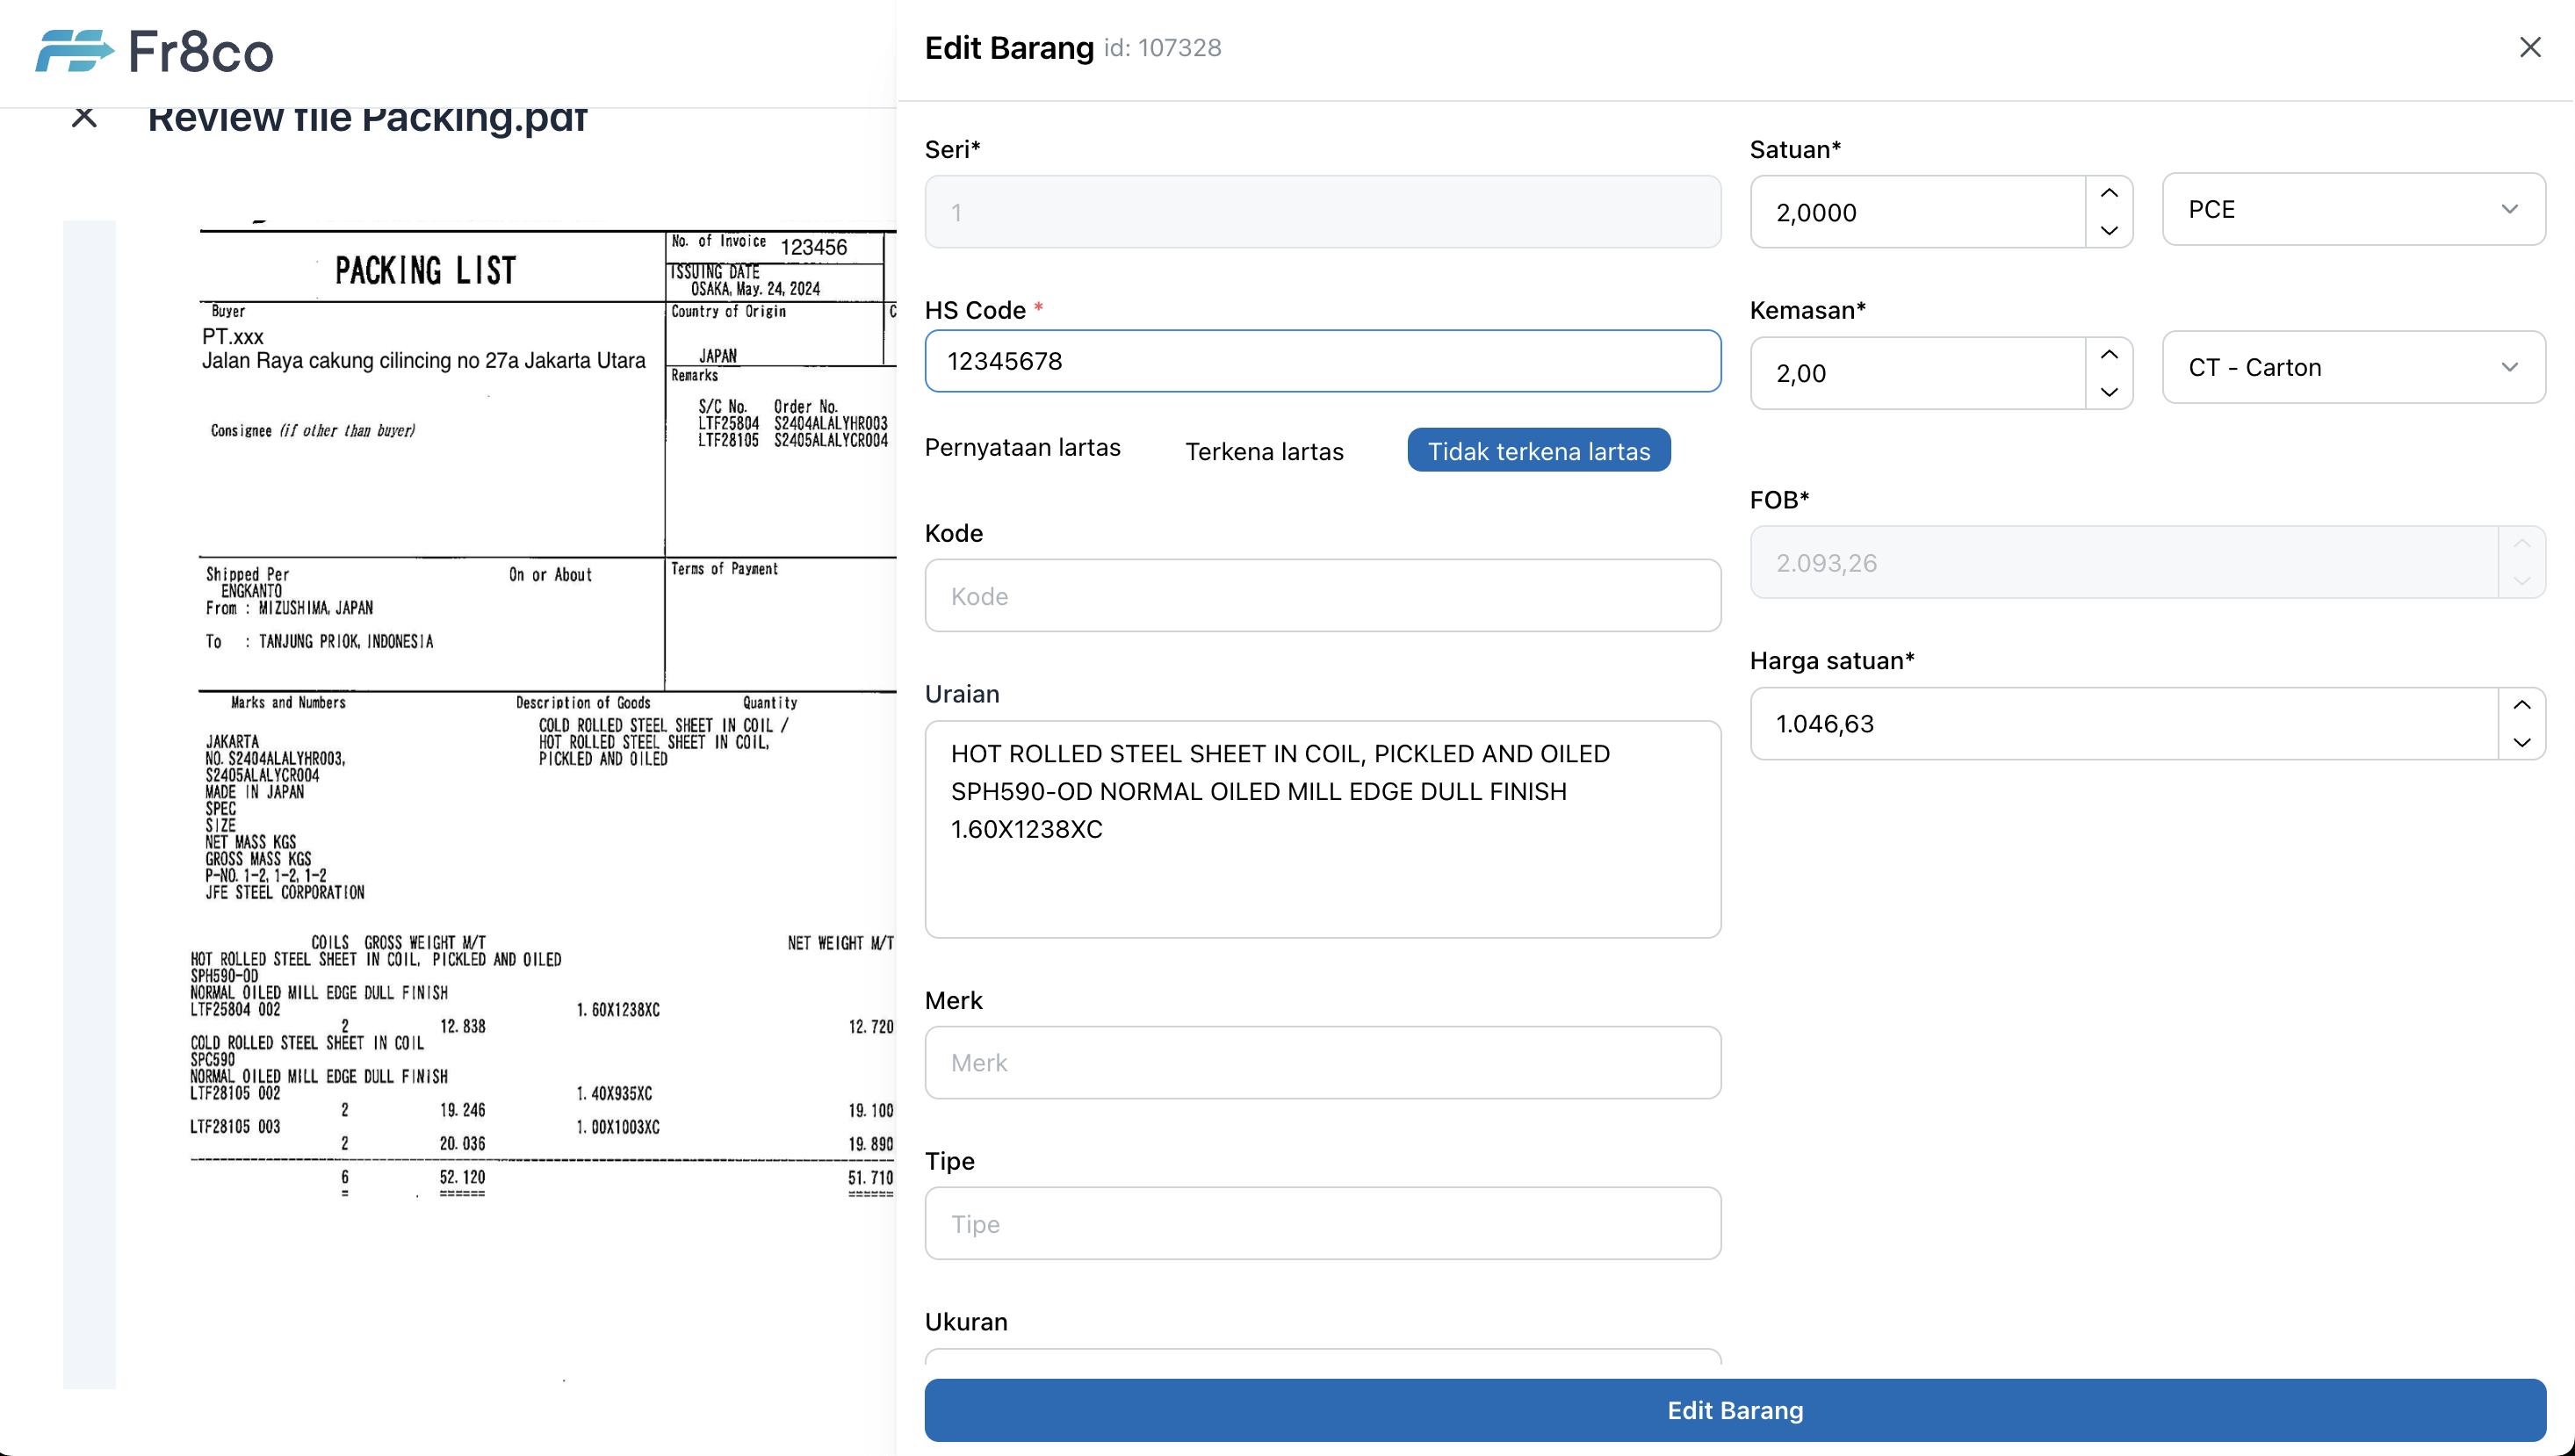The height and width of the screenshot is (1456, 2575).
Task: Decrease Satuan quantity with down arrow
Action: point(2109,231)
